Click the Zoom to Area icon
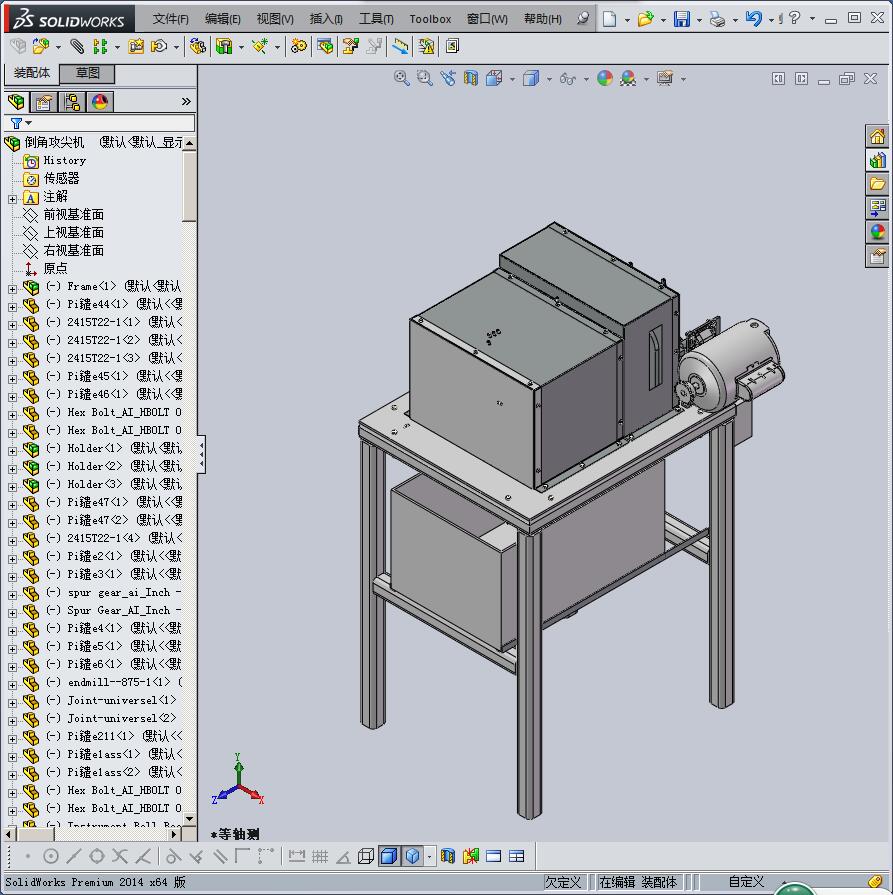893x895 pixels. tap(424, 78)
